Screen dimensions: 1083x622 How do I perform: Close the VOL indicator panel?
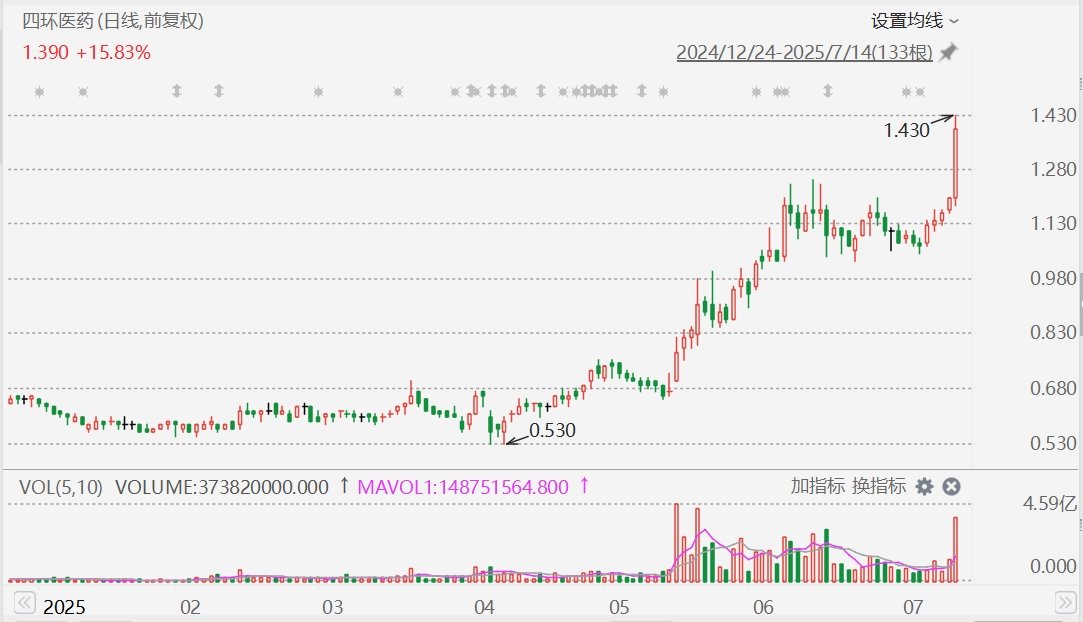click(x=952, y=487)
